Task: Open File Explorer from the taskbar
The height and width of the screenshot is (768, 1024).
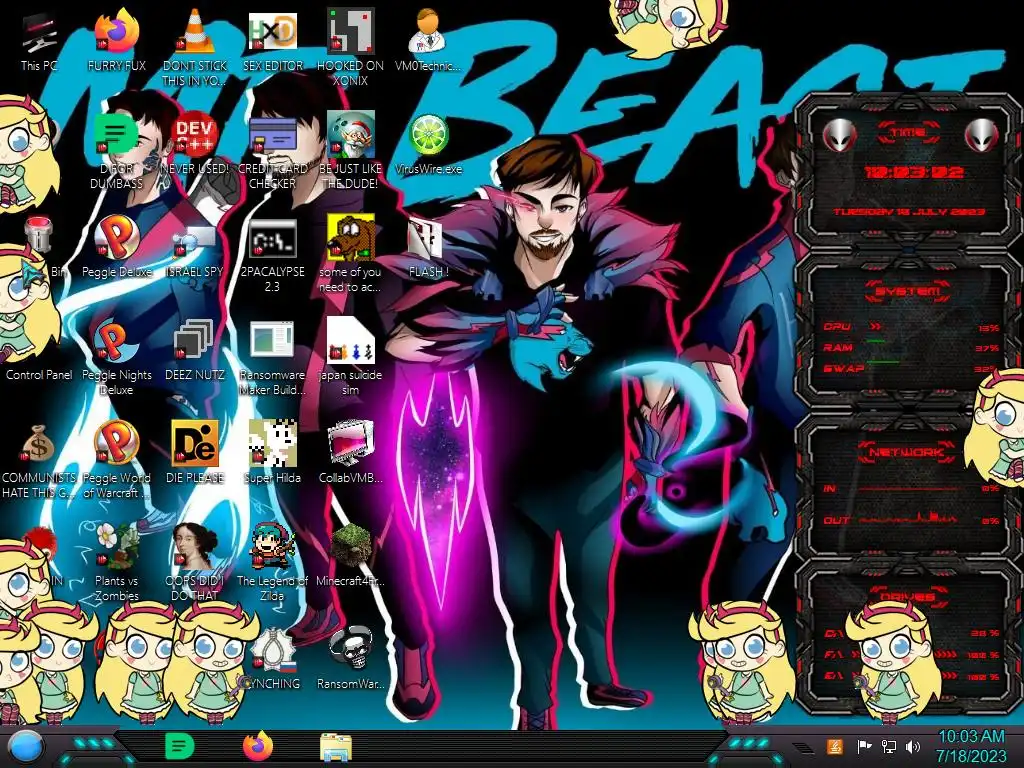Action: [x=336, y=747]
